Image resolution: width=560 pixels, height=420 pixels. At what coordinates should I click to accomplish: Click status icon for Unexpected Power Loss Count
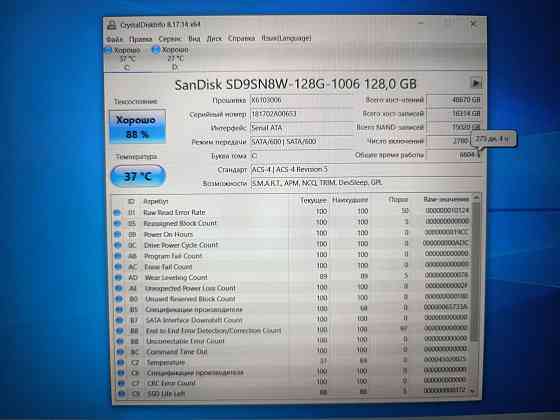(119, 288)
